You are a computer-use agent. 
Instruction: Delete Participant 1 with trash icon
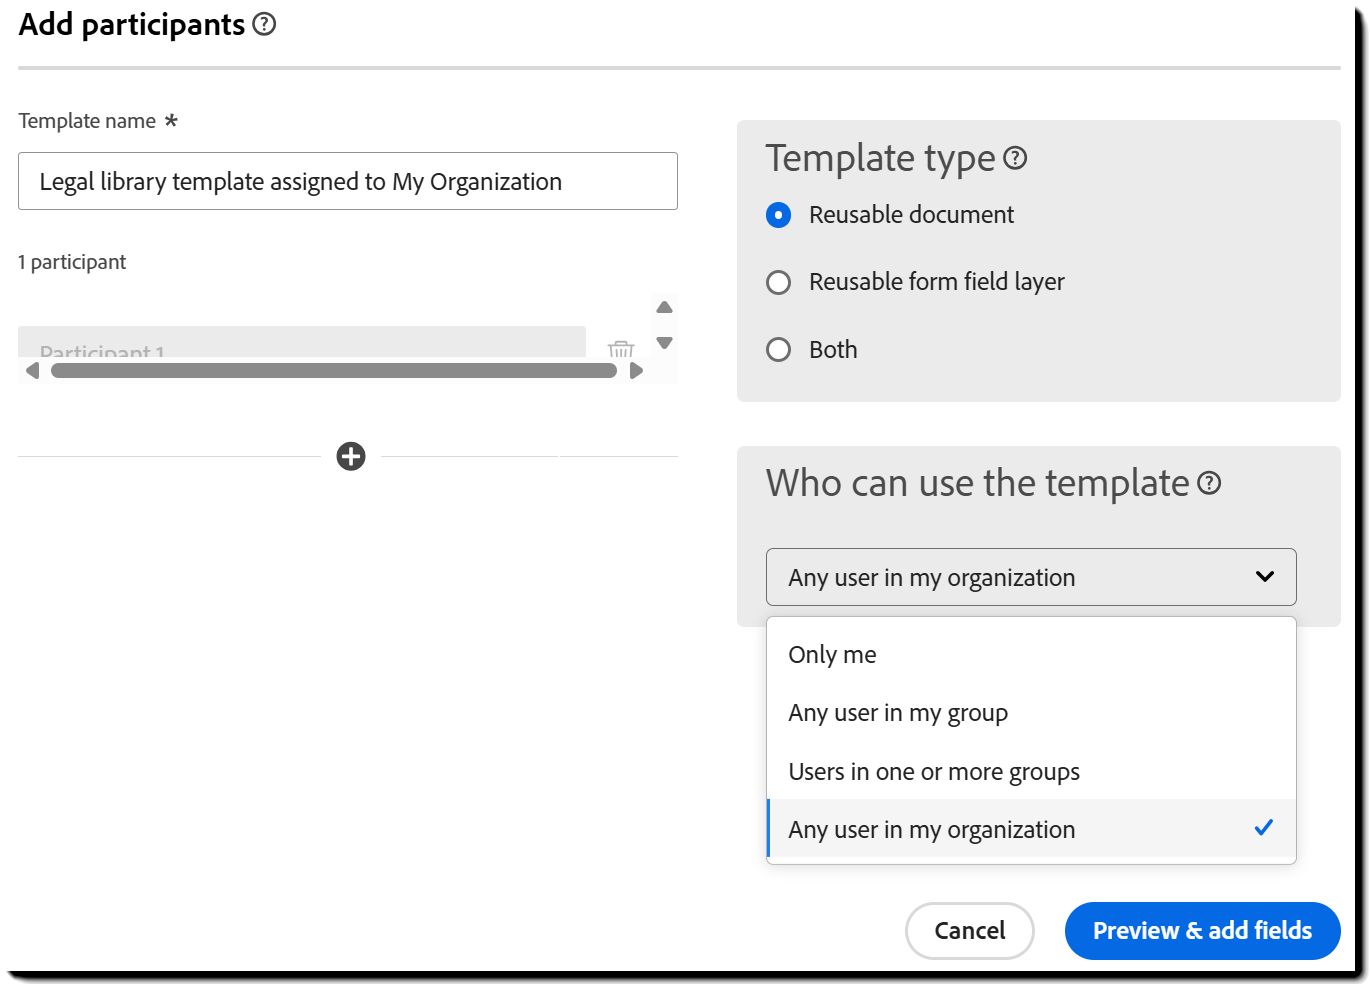pyautogui.click(x=621, y=349)
